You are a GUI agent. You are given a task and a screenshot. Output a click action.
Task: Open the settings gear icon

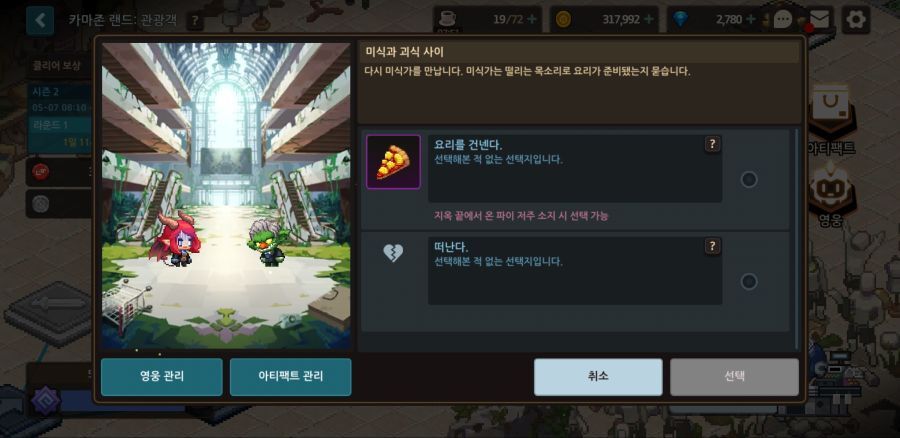click(x=856, y=20)
